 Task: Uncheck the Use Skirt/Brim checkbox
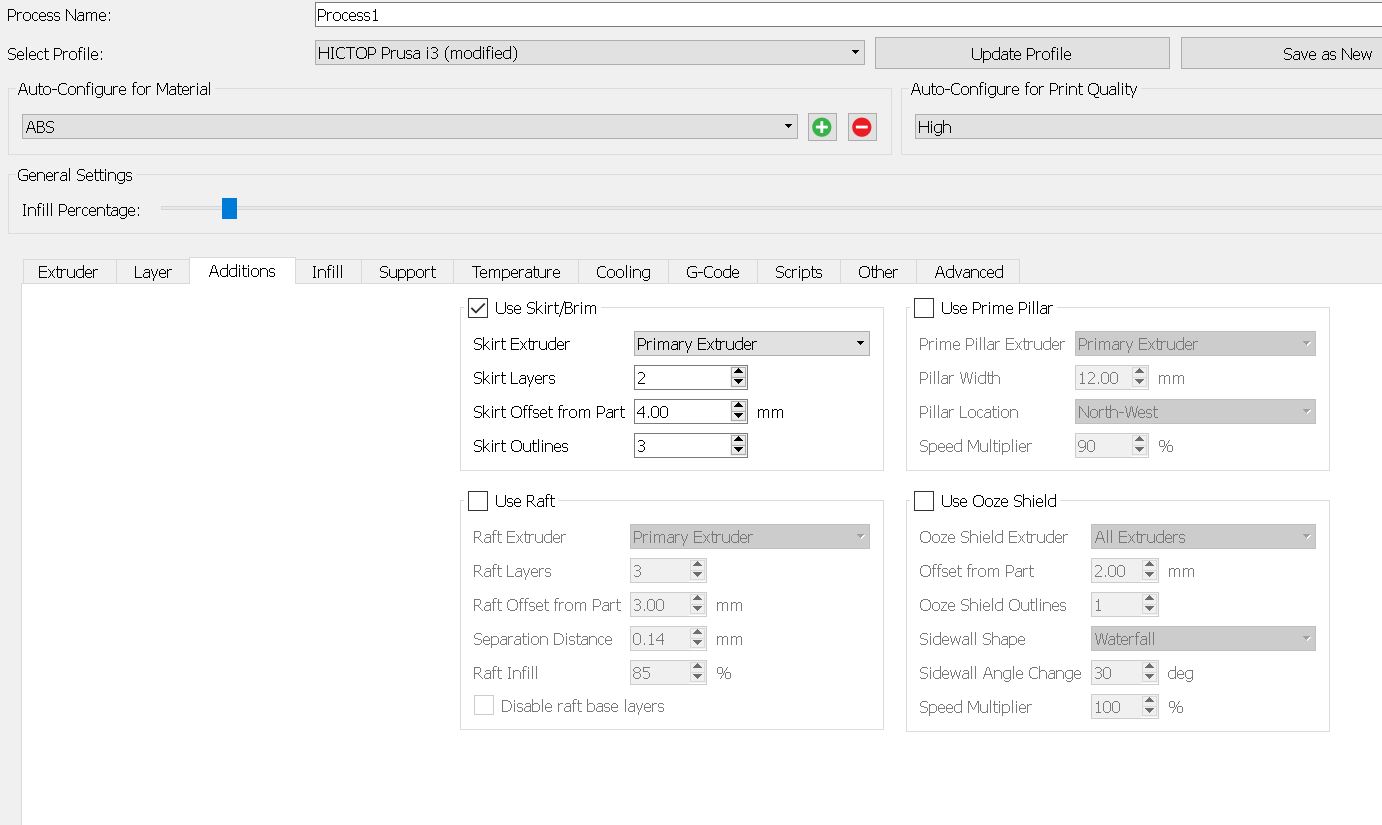click(478, 308)
